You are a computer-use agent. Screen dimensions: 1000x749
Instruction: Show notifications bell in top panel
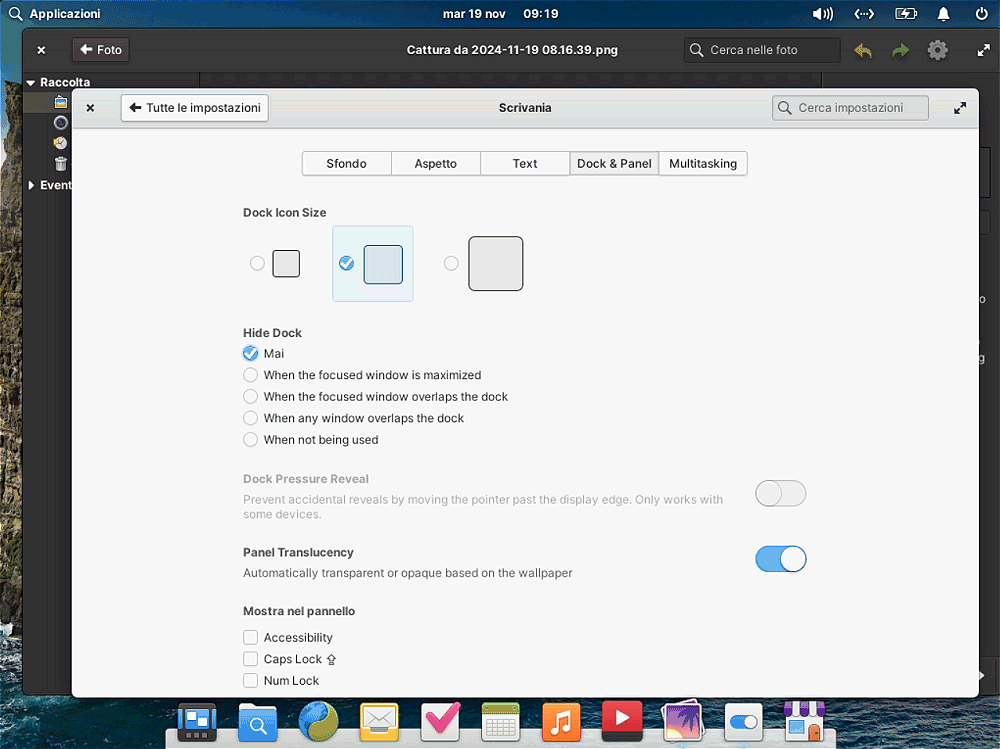click(x=943, y=13)
